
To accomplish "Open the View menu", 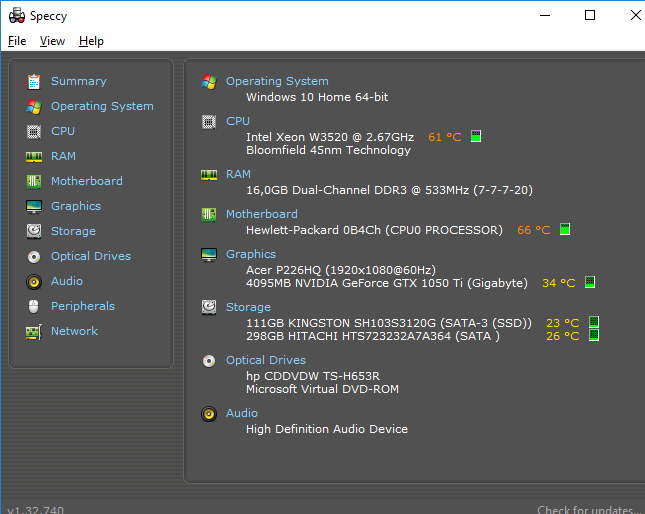I will (x=52, y=41).
